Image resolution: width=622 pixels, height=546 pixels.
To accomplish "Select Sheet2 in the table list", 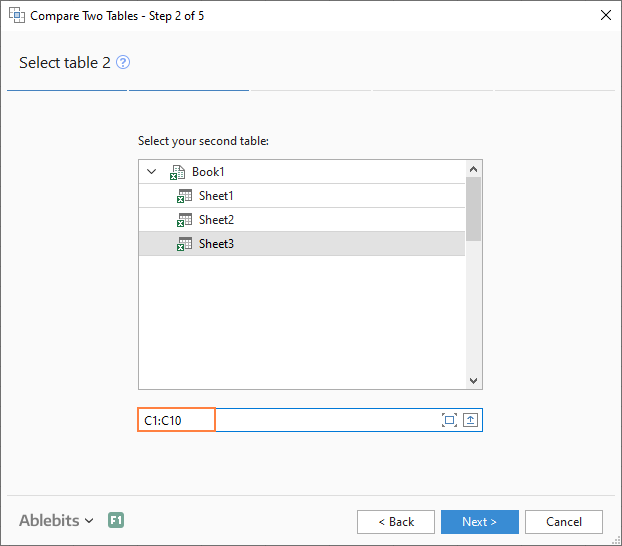I will 216,220.
